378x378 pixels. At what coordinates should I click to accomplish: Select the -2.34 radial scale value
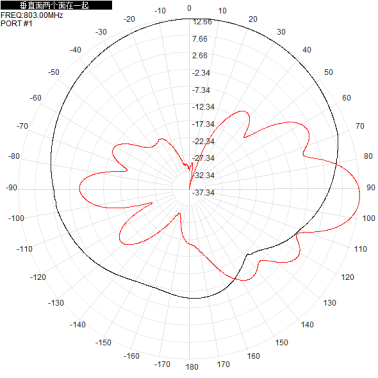pos(201,73)
